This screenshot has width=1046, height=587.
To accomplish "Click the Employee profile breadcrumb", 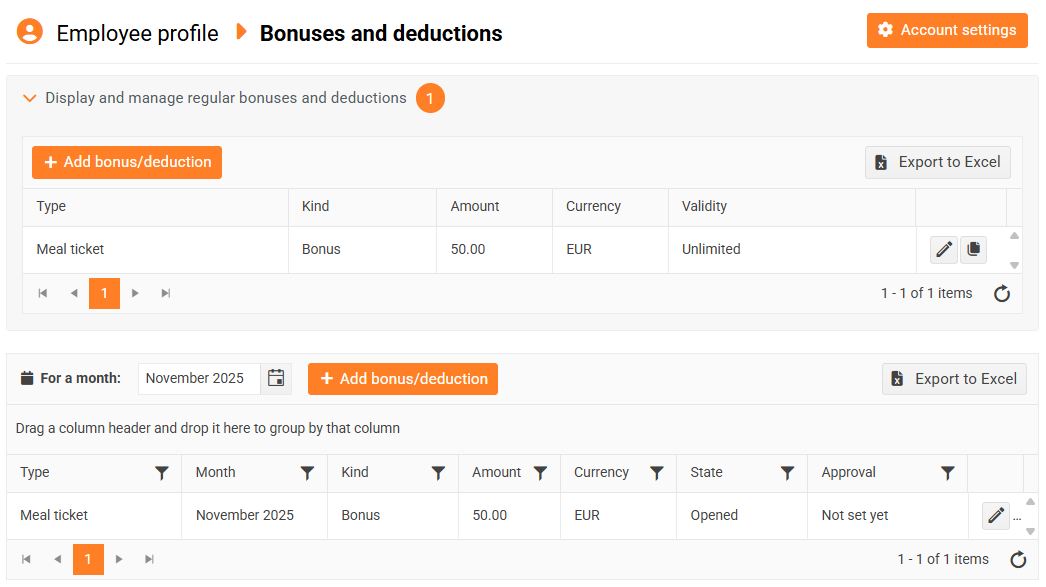I will pyautogui.click(x=137, y=33).
